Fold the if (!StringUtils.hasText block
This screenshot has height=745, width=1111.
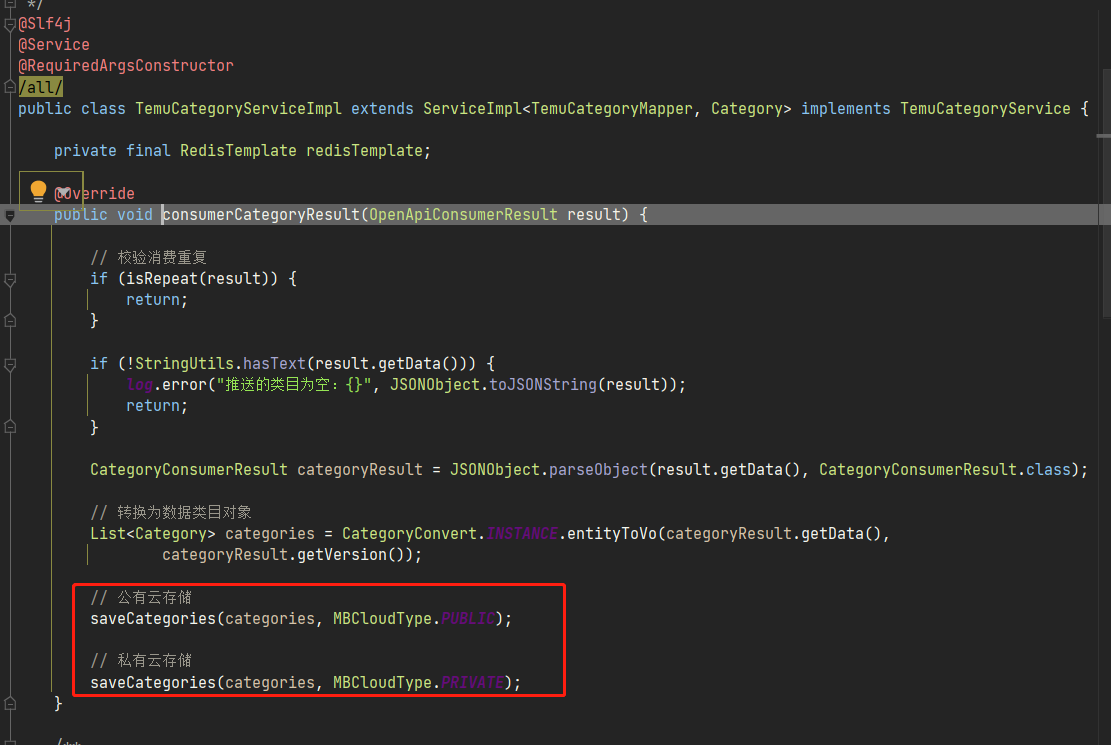pyautogui.click(x=9, y=364)
